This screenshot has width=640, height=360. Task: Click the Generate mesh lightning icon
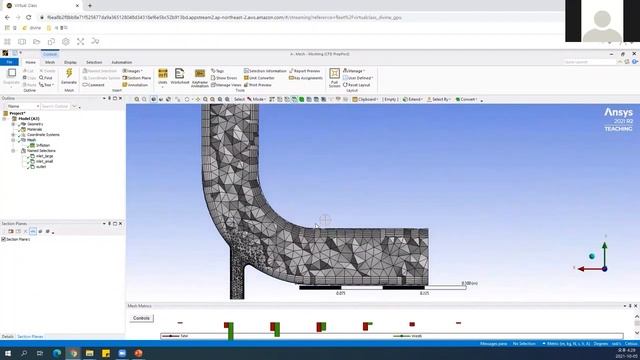pos(69,74)
